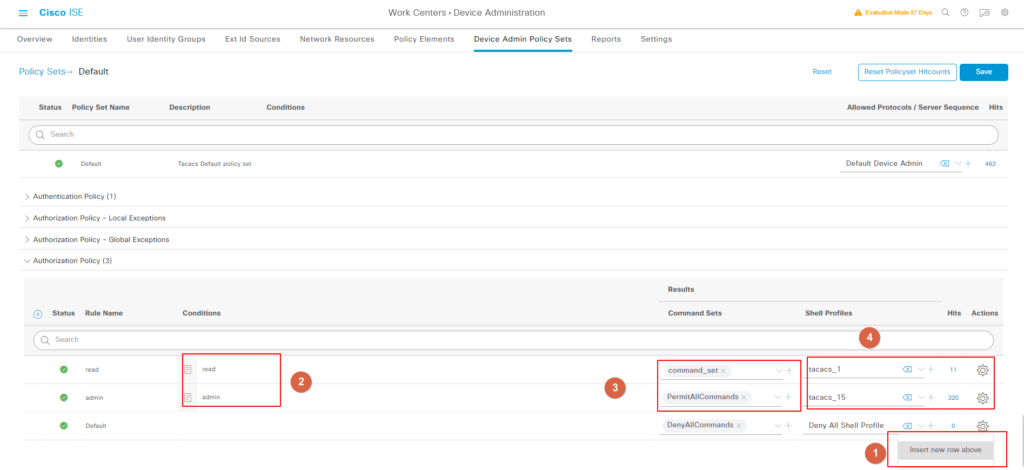Open the hamburger navigation menu
The height and width of the screenshot is (470, 1024).
tap(23, 12)
